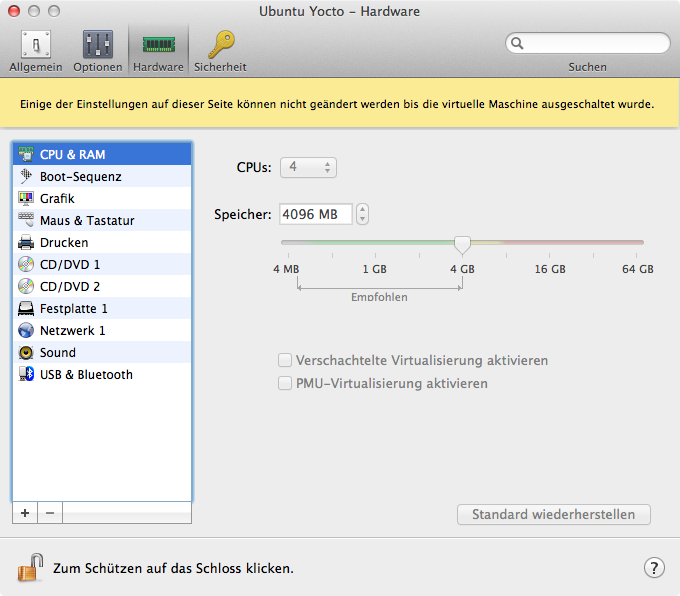This screenshot has width=680, height=596.
Task: Open the Optionen sliders icon
Action: pos(98,44)
